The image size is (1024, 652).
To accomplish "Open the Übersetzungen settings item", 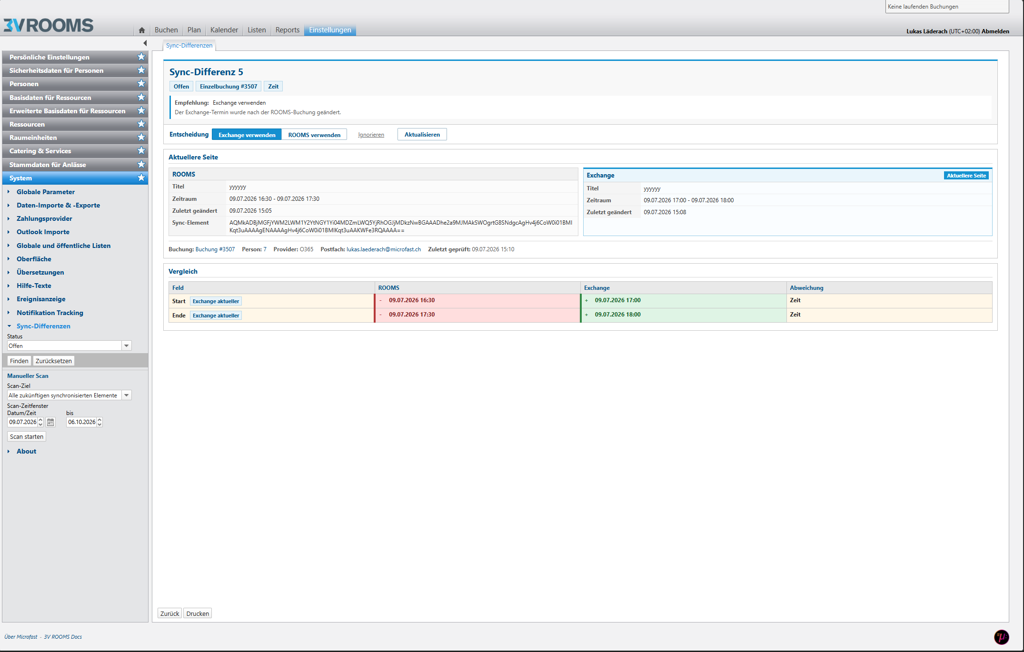I will pos(40,272).
